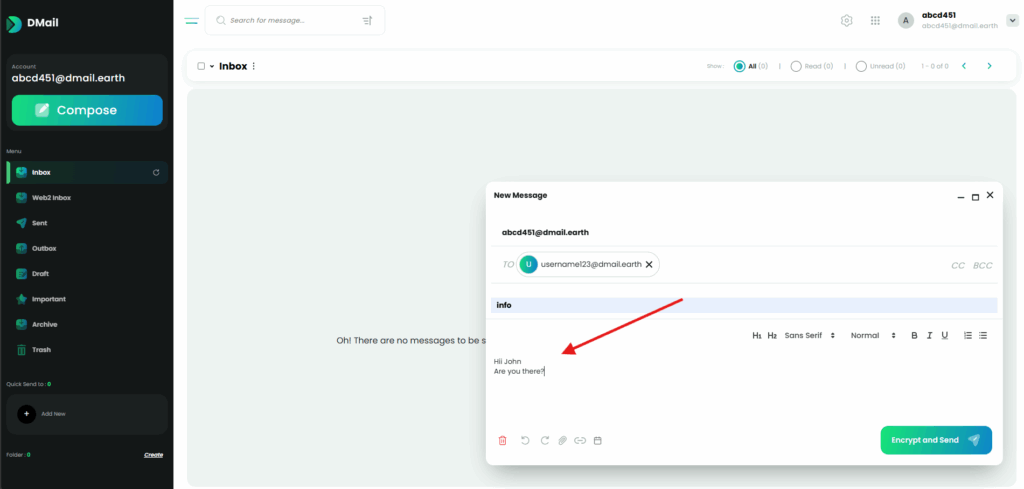This screenshot has width=1024, height=489.
Task: Open the settings gear icon
Action: 847,20
